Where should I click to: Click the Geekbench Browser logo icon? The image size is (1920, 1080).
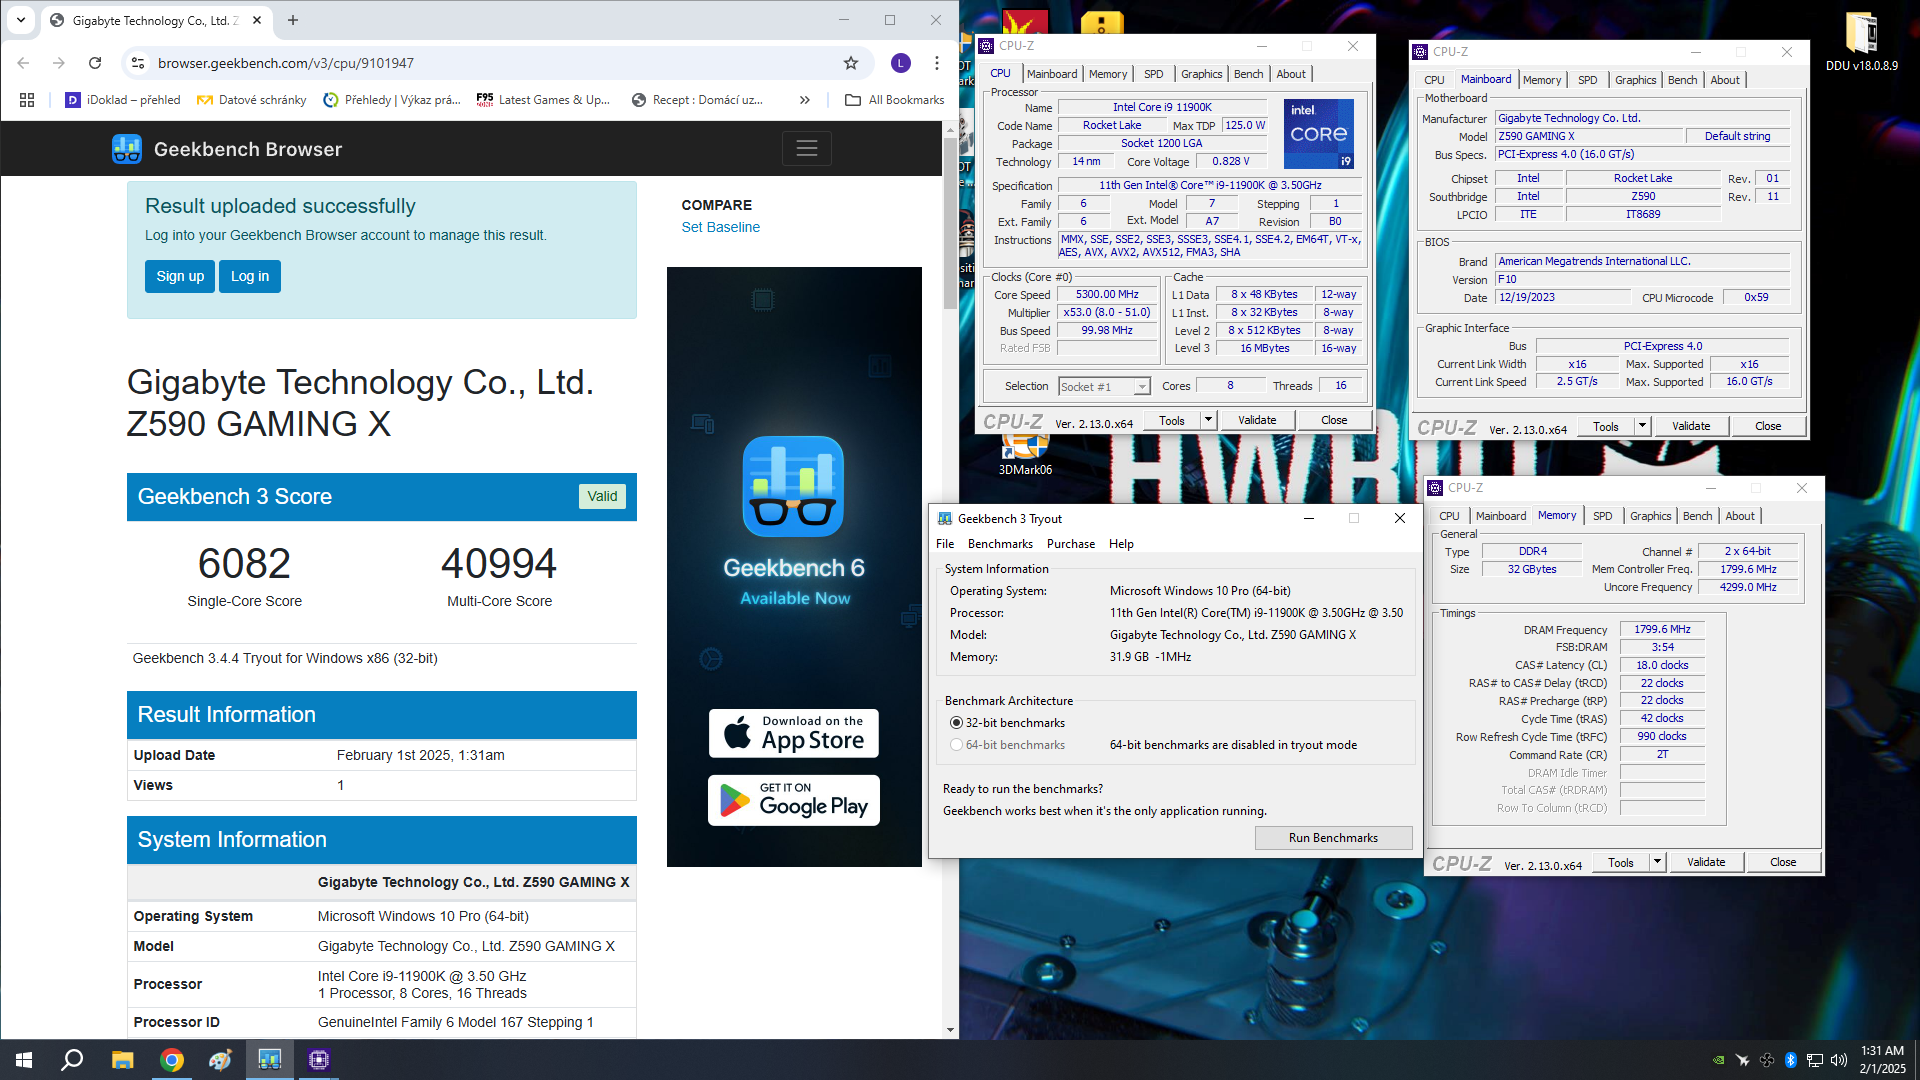(127, 149)
